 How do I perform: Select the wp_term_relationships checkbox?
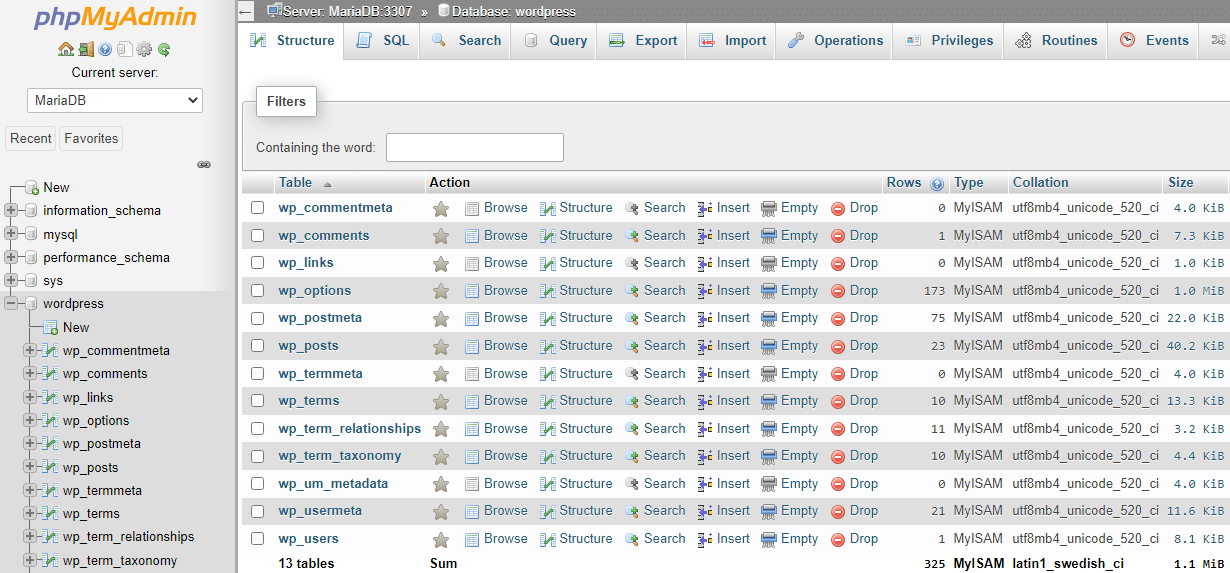[x=258, y=429]
